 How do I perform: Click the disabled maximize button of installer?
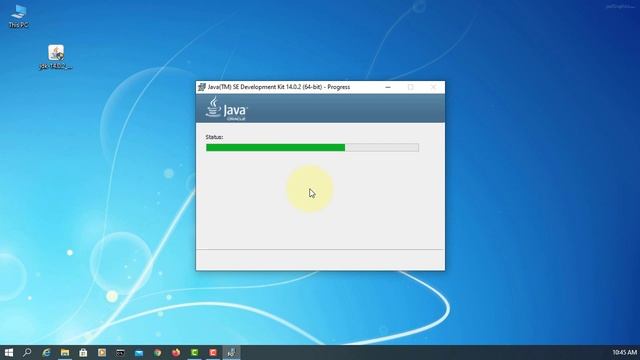(411, 87)
